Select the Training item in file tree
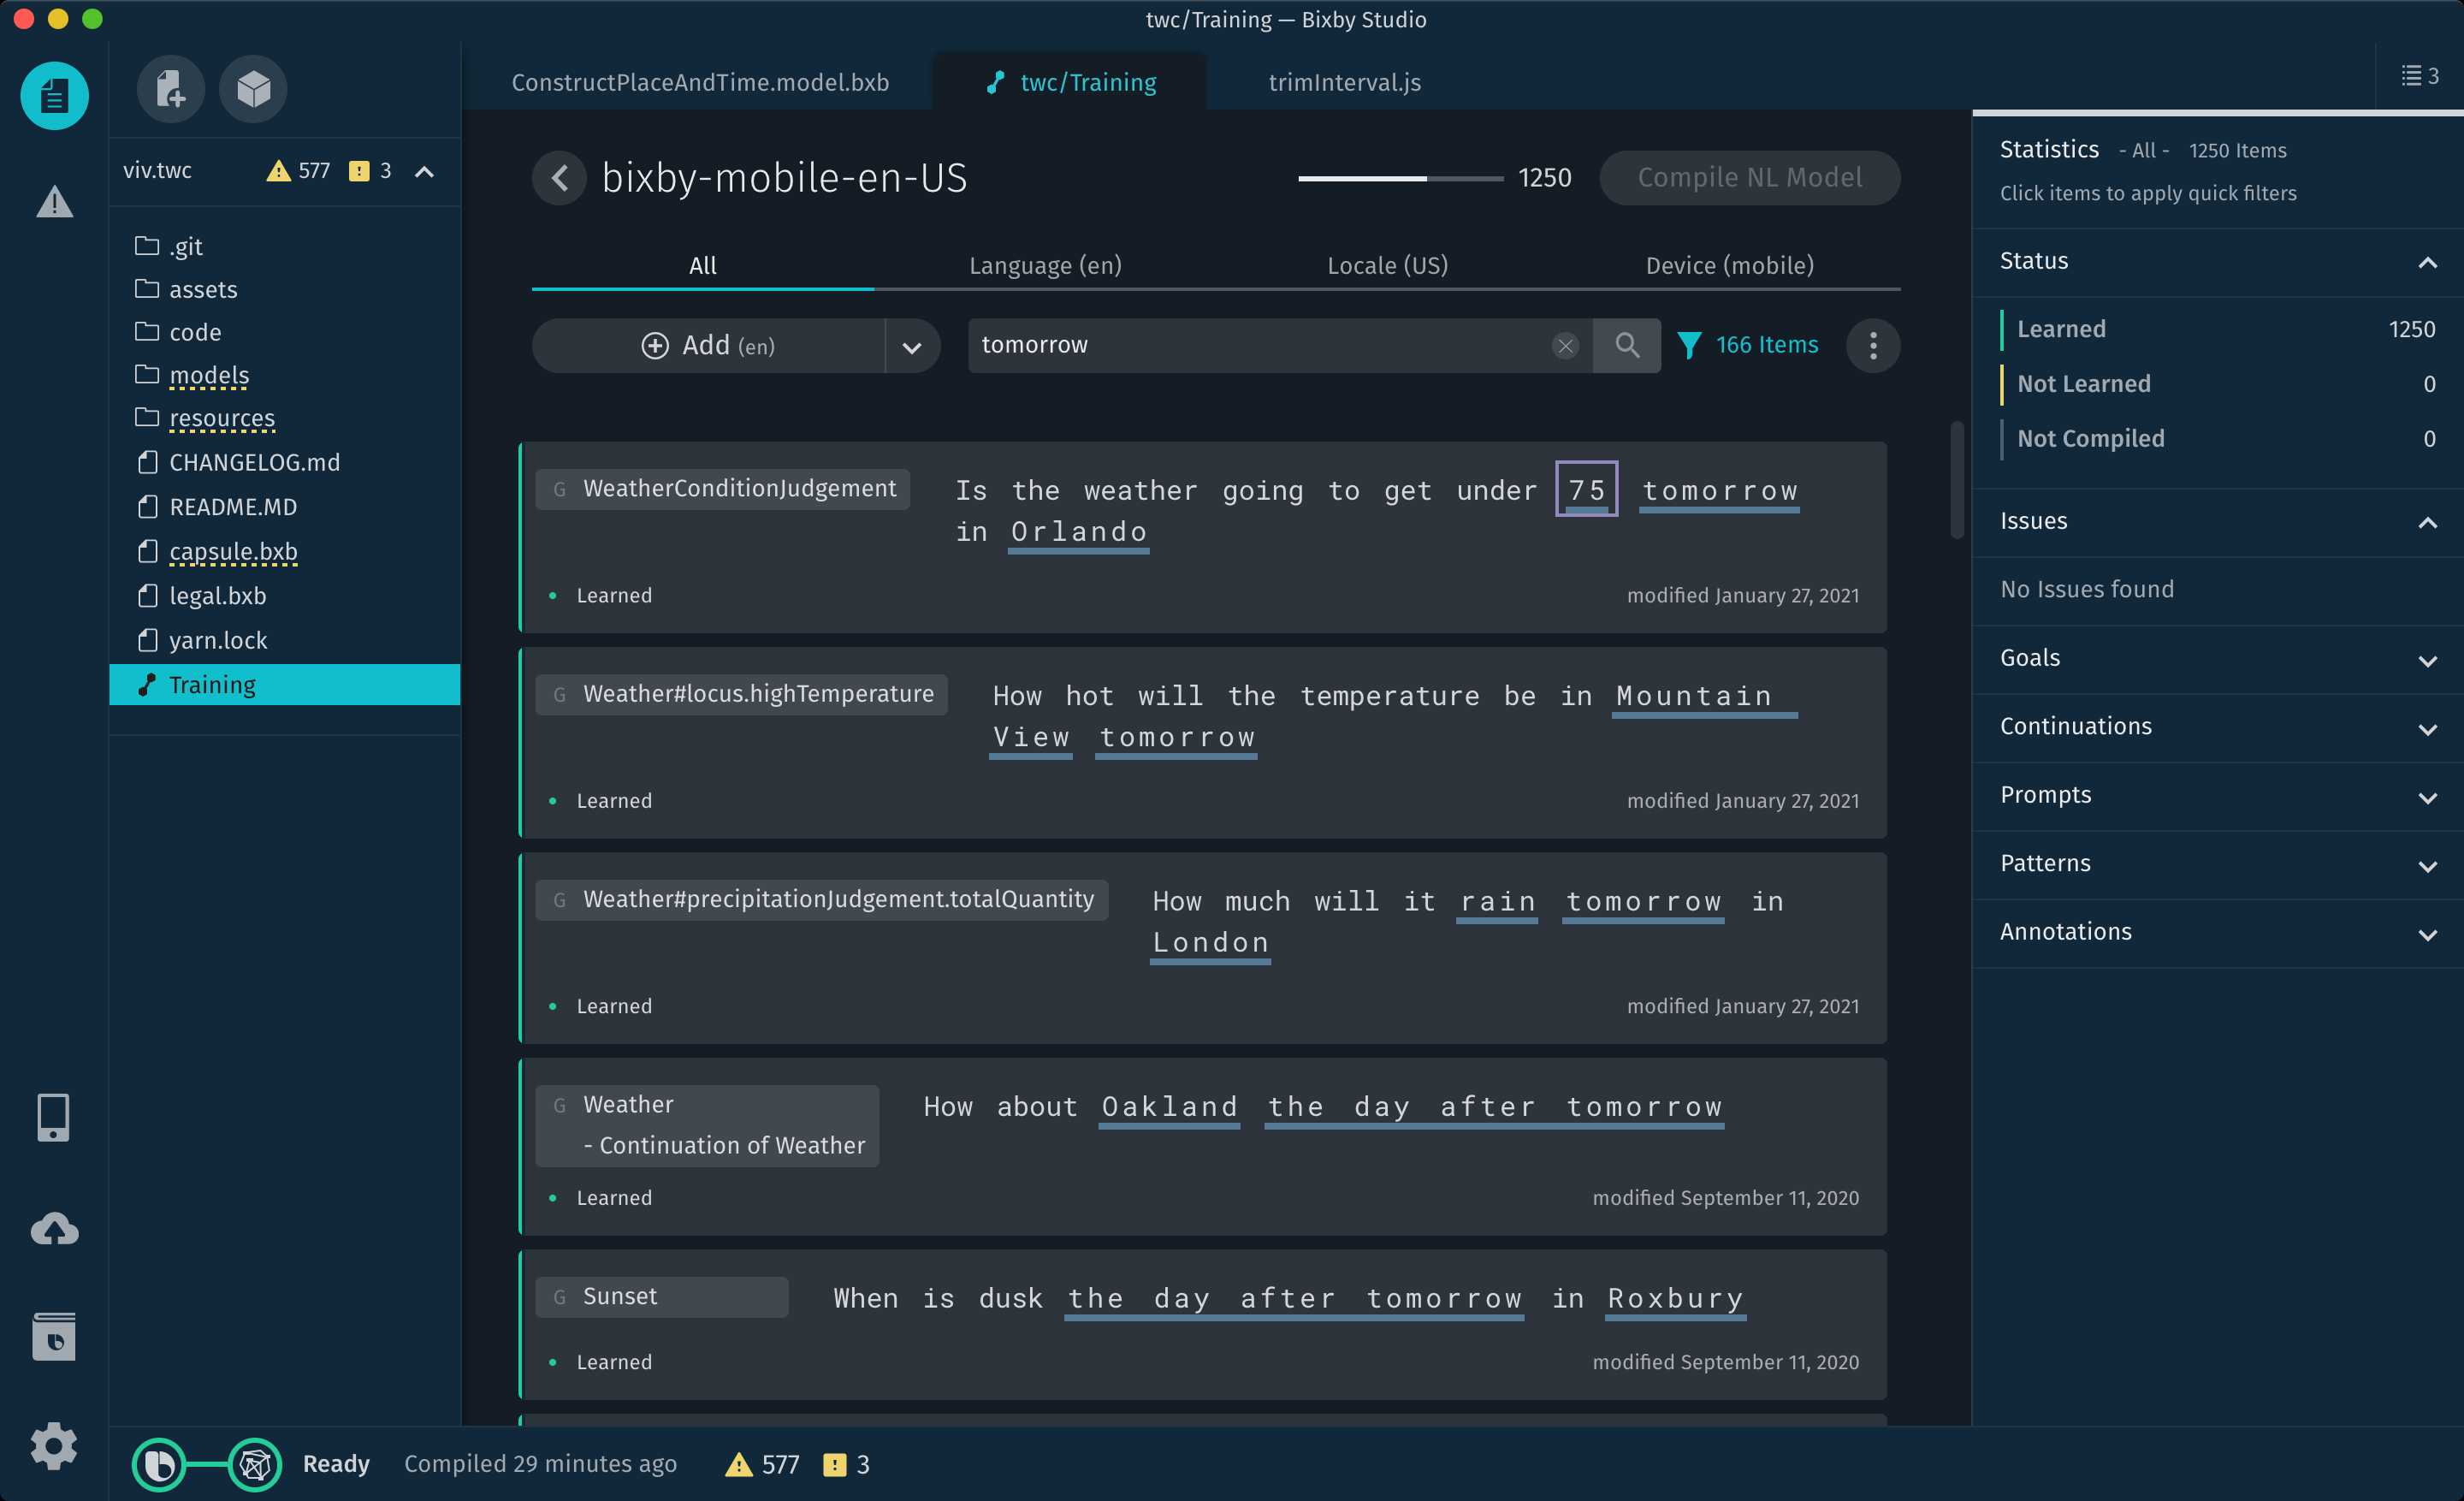Viewport: 2464px width, 1501px height. pyautogui.click(x=285, y=685)
